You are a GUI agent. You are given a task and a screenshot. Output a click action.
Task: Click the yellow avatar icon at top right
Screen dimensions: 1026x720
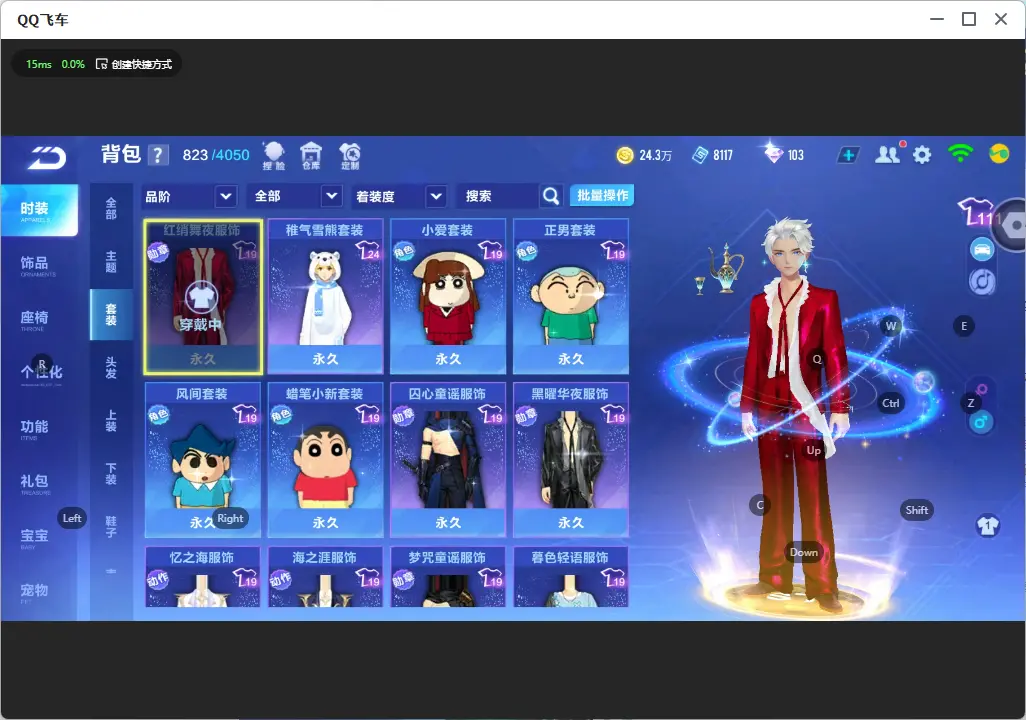pos(999,154)
